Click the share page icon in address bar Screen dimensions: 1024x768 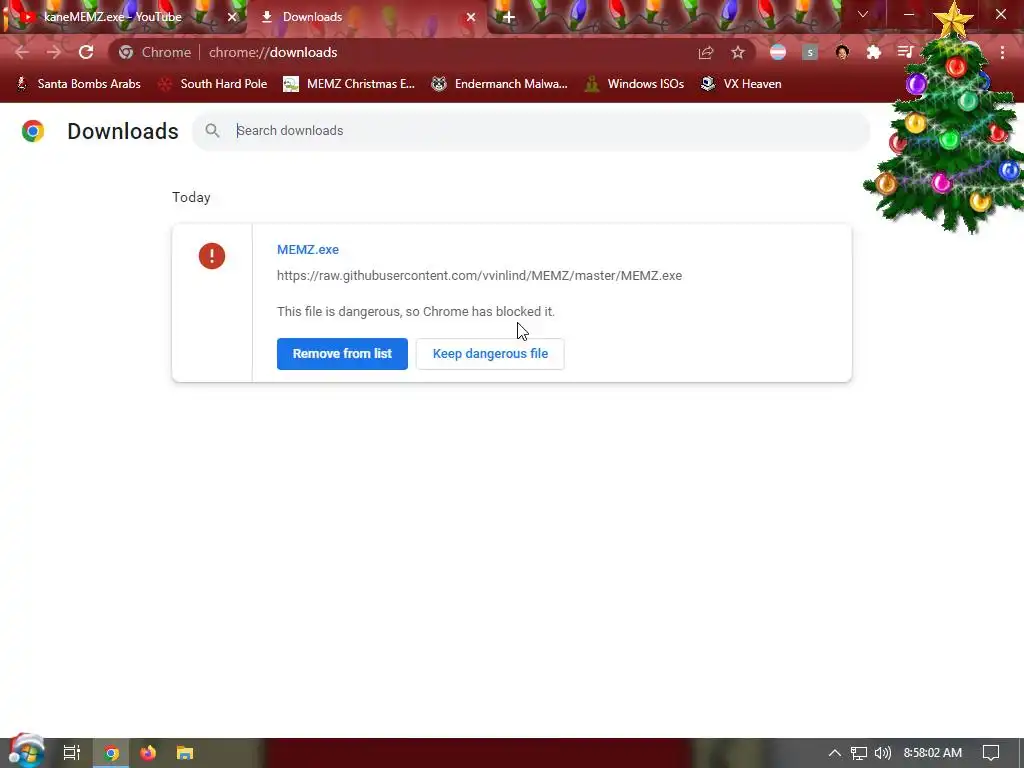[x=705, y=52]
